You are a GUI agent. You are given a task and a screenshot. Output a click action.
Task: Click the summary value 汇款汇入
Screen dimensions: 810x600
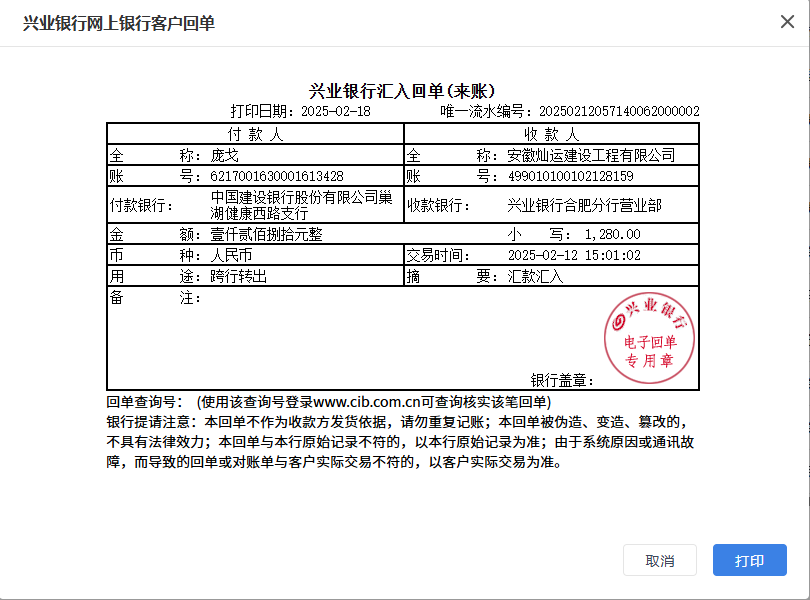click(536, 276)
